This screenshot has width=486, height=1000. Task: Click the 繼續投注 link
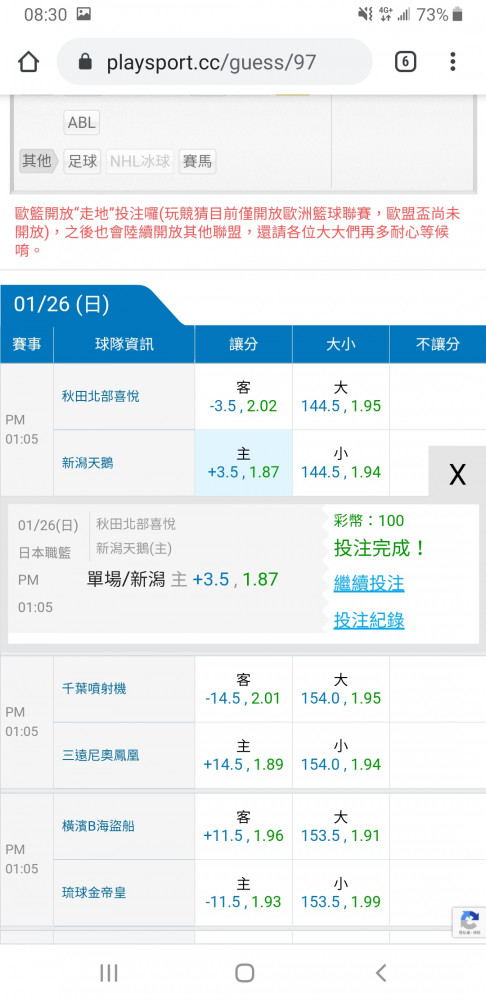[x=369, y=582]
